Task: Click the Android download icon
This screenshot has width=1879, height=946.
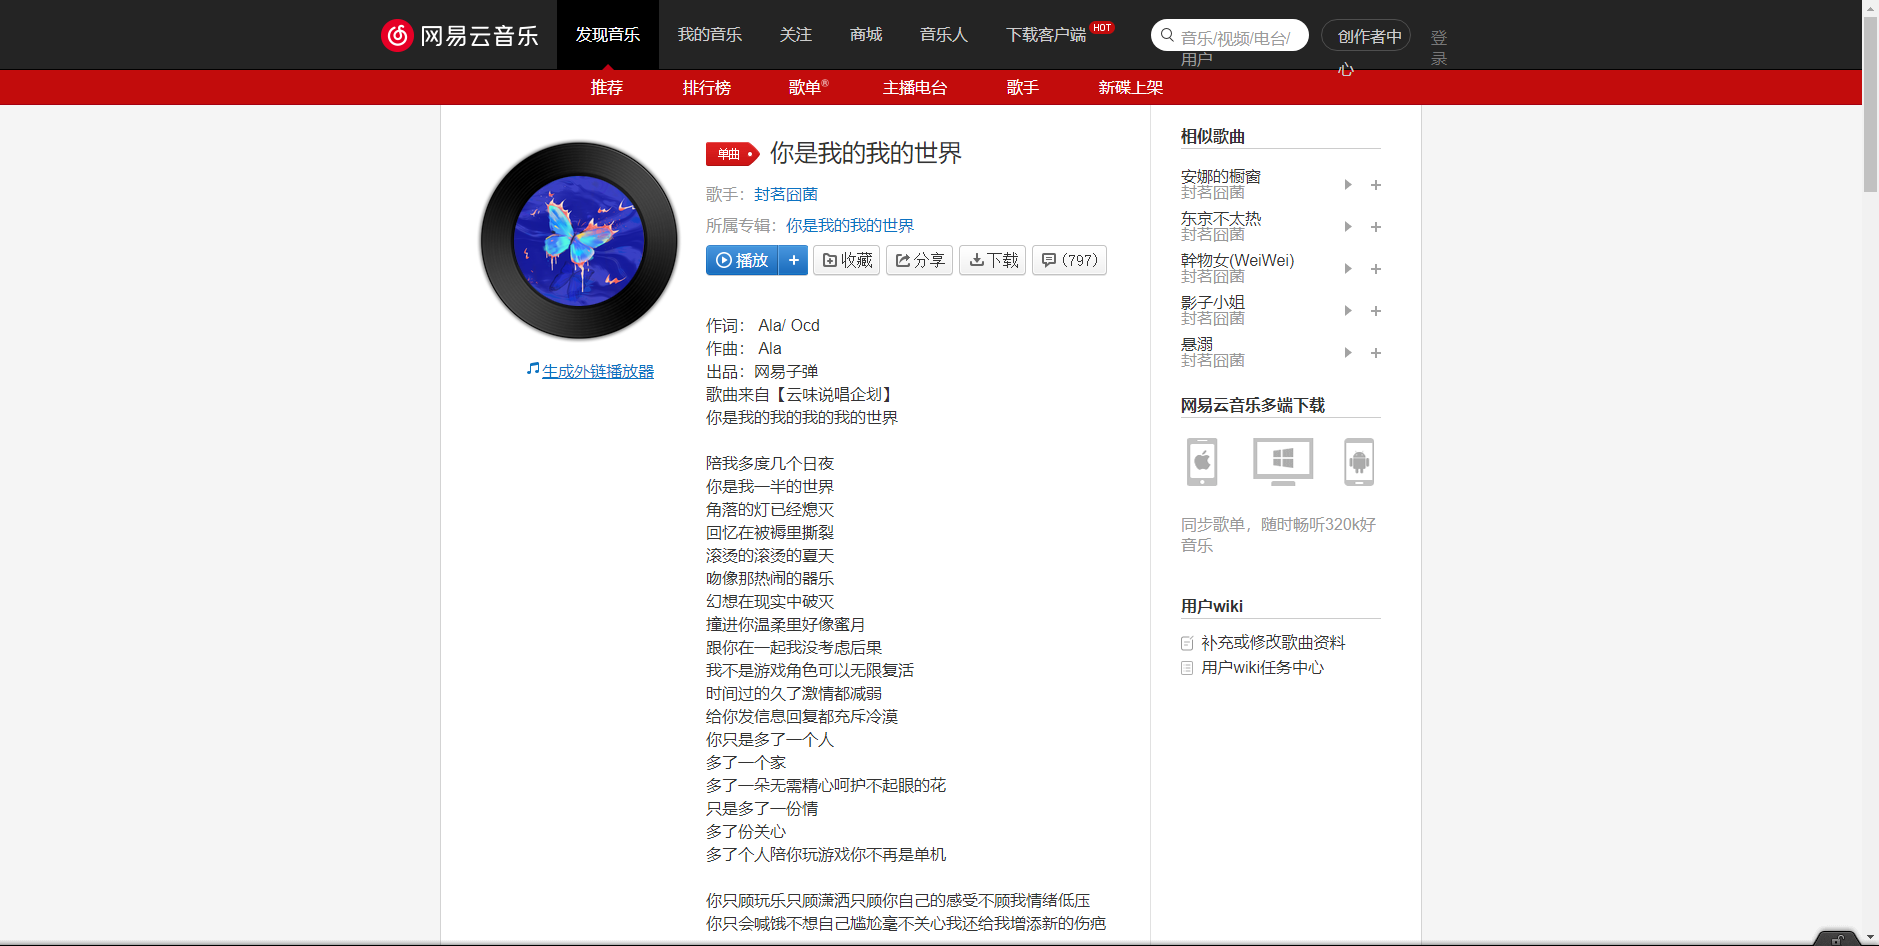Action: (x=1359, y=461)
